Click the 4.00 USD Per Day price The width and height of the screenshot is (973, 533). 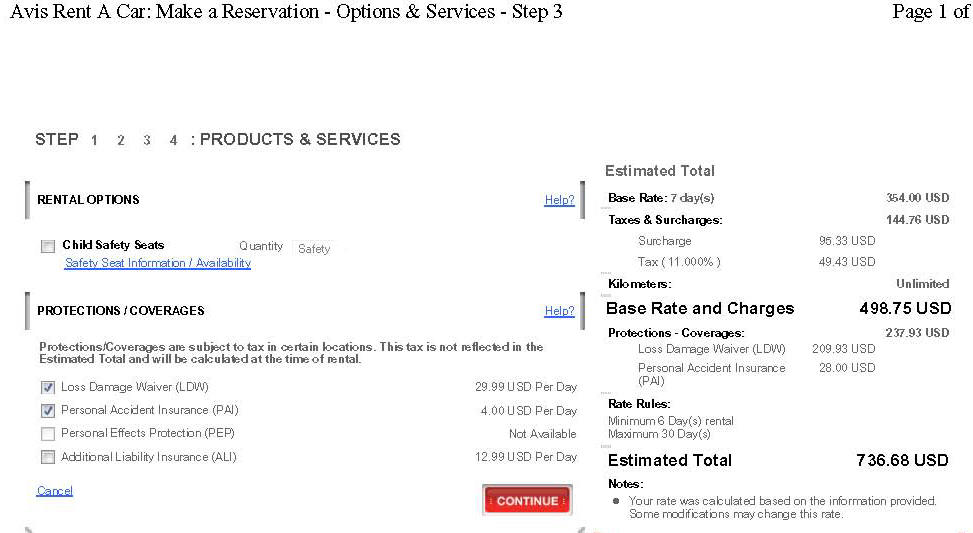[x=529, y=411]
